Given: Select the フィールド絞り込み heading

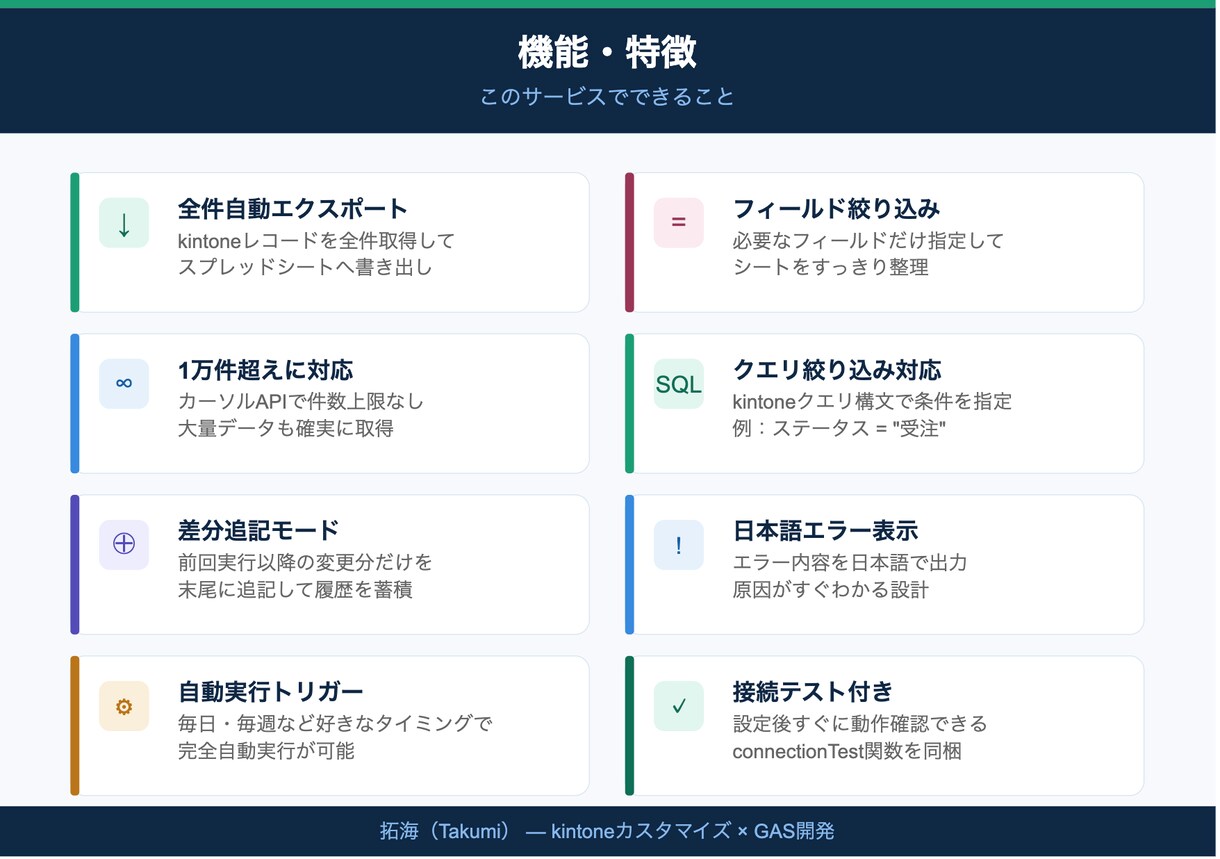Looking at the screenshot, I should tap(837, 209).
